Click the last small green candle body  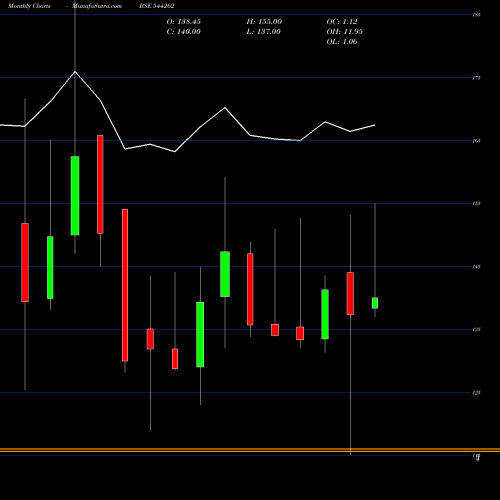[375, 303]
